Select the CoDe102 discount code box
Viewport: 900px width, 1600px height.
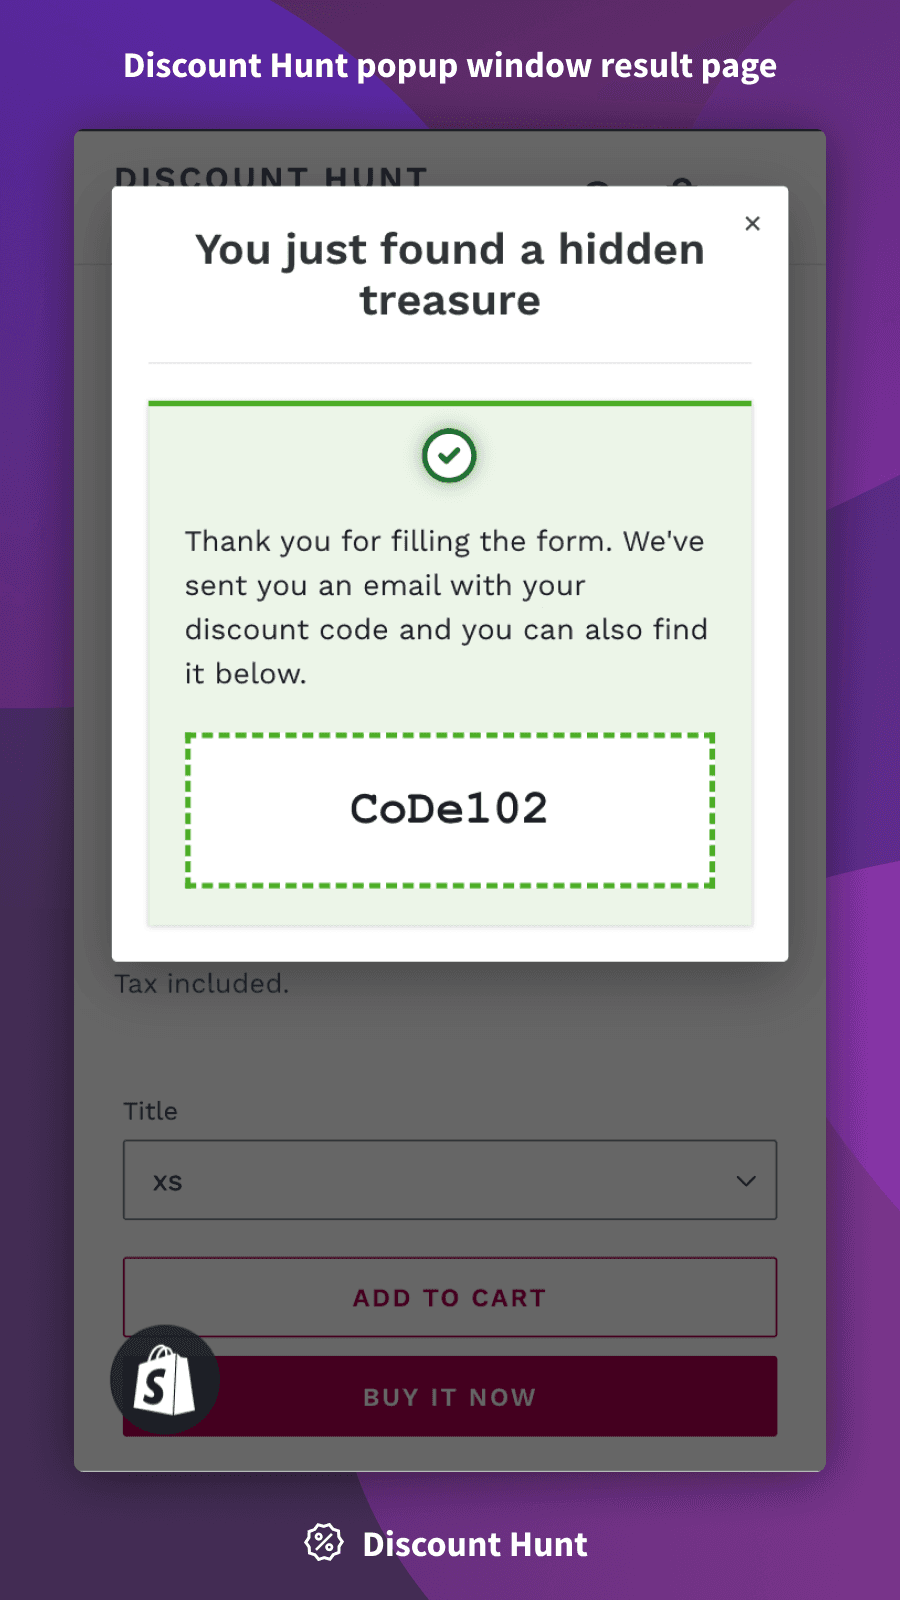pyautogui.click(x=449, y=810)
